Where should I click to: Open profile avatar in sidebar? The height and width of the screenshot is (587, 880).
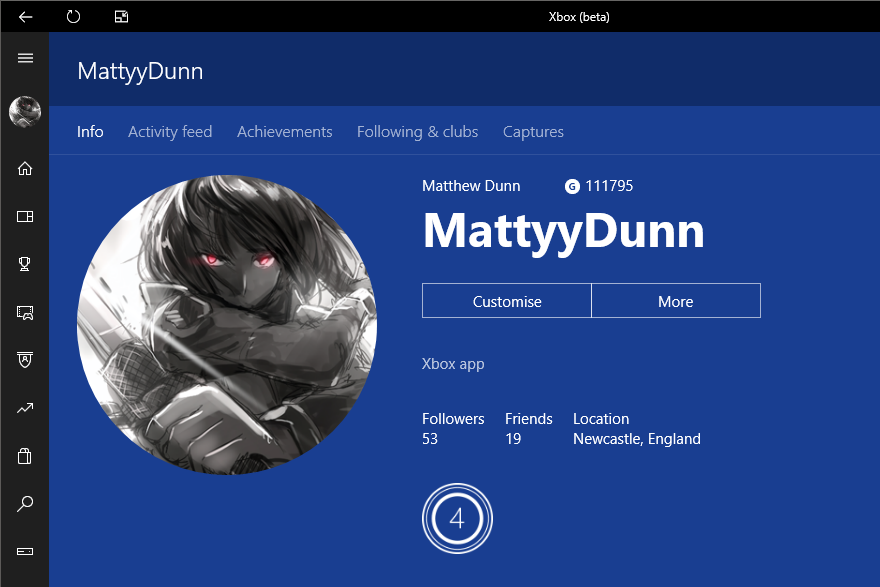pos(25,112)
